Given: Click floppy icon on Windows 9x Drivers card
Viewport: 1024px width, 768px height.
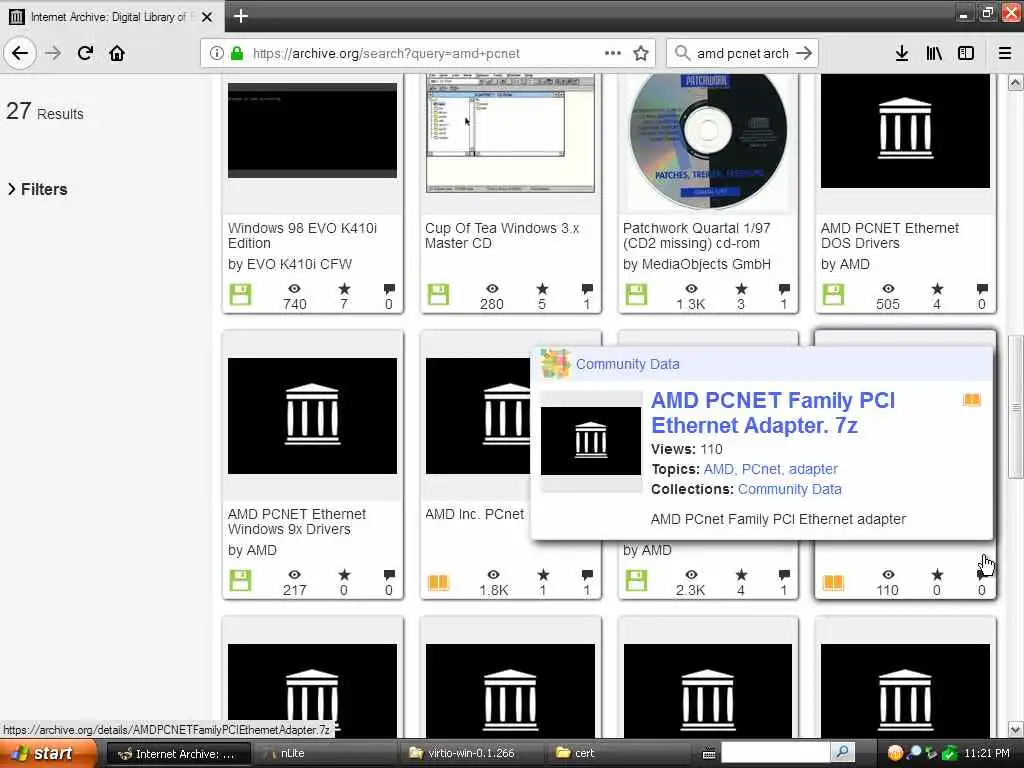Looking at the screenshot, I should (x=240, y=581).
